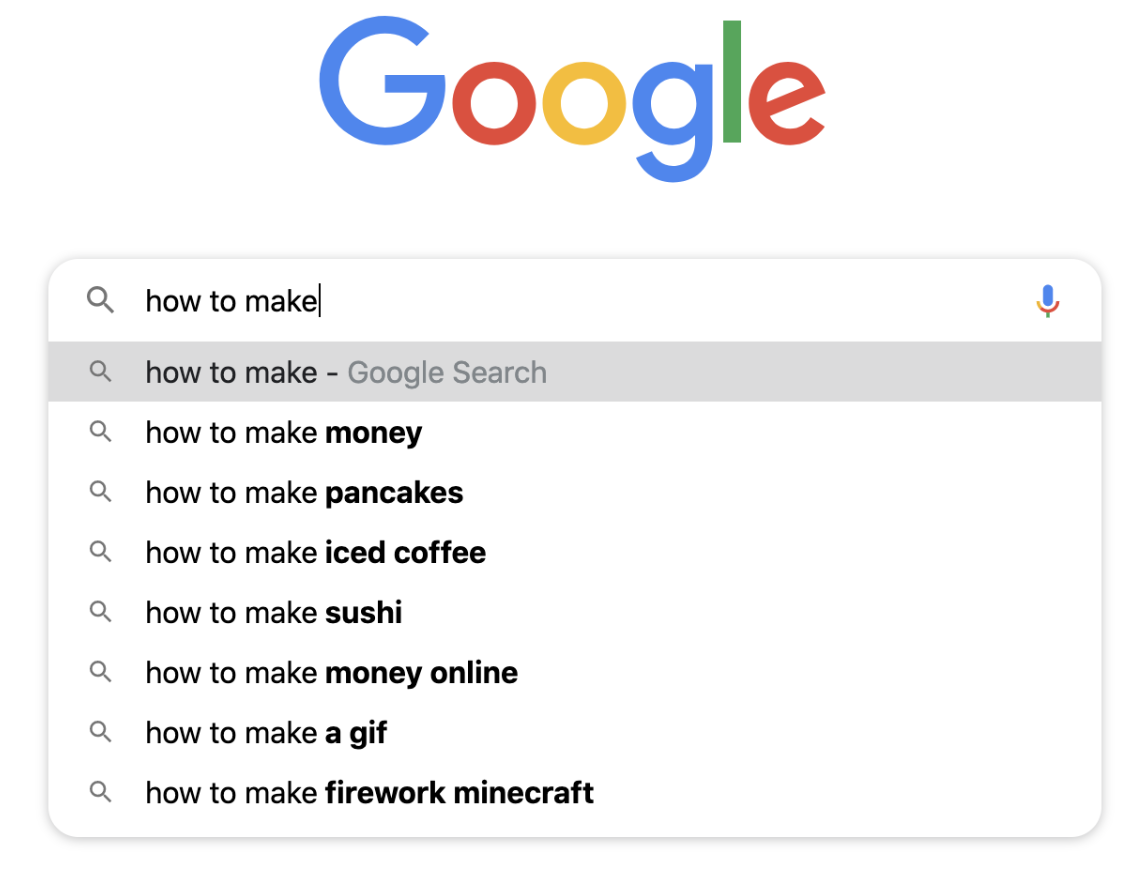Image resolution: width=1130 pixels, height=870 pixels.
Task: Click the search icon next to the pancakes suggestion
Action: pos(100,492)
